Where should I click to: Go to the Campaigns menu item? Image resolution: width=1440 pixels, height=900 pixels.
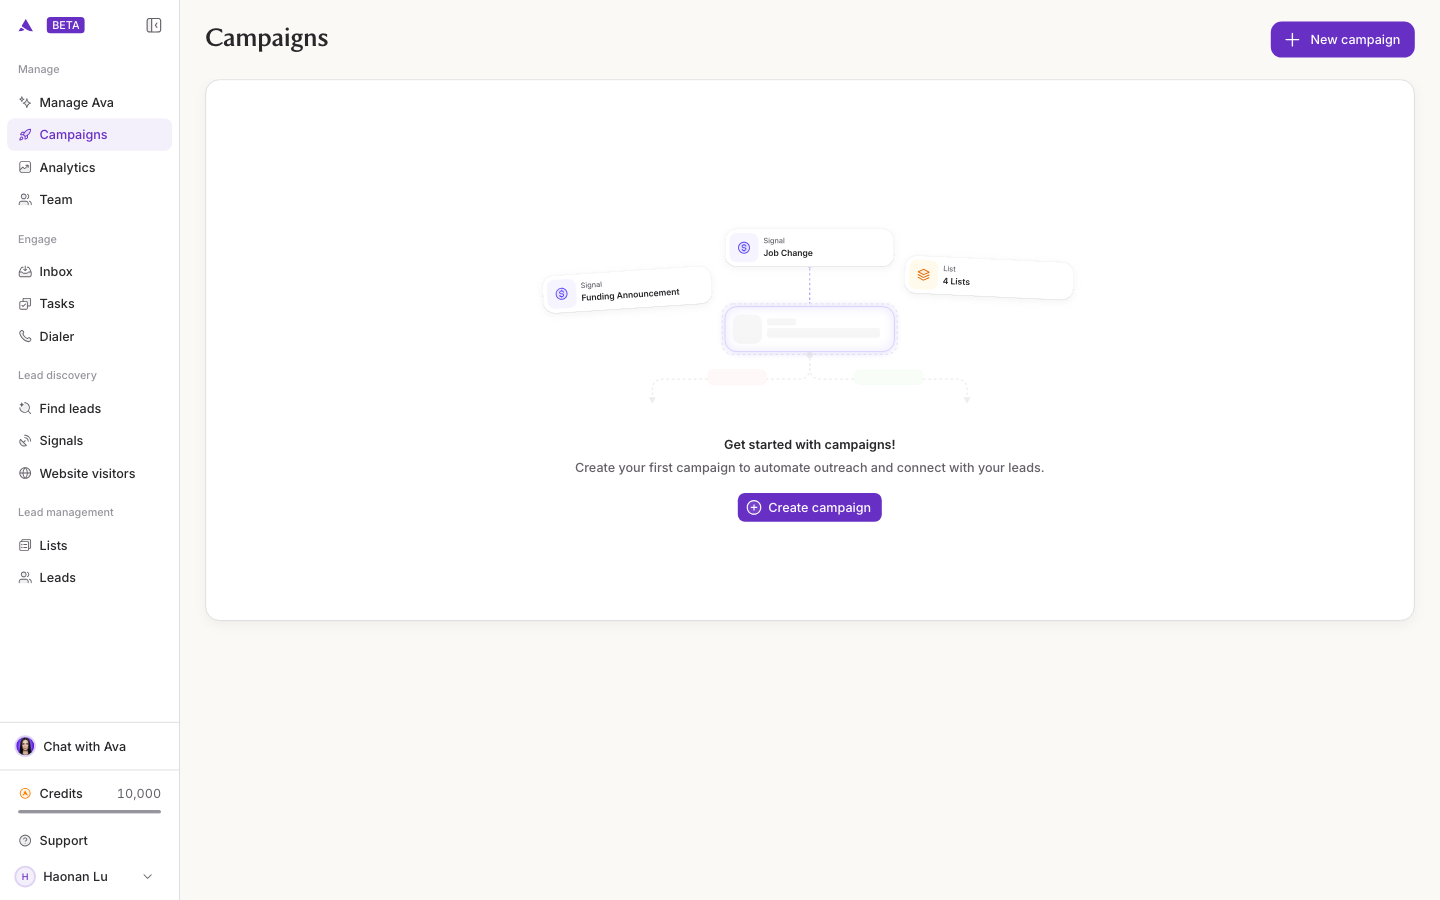[x=89, y=134]
